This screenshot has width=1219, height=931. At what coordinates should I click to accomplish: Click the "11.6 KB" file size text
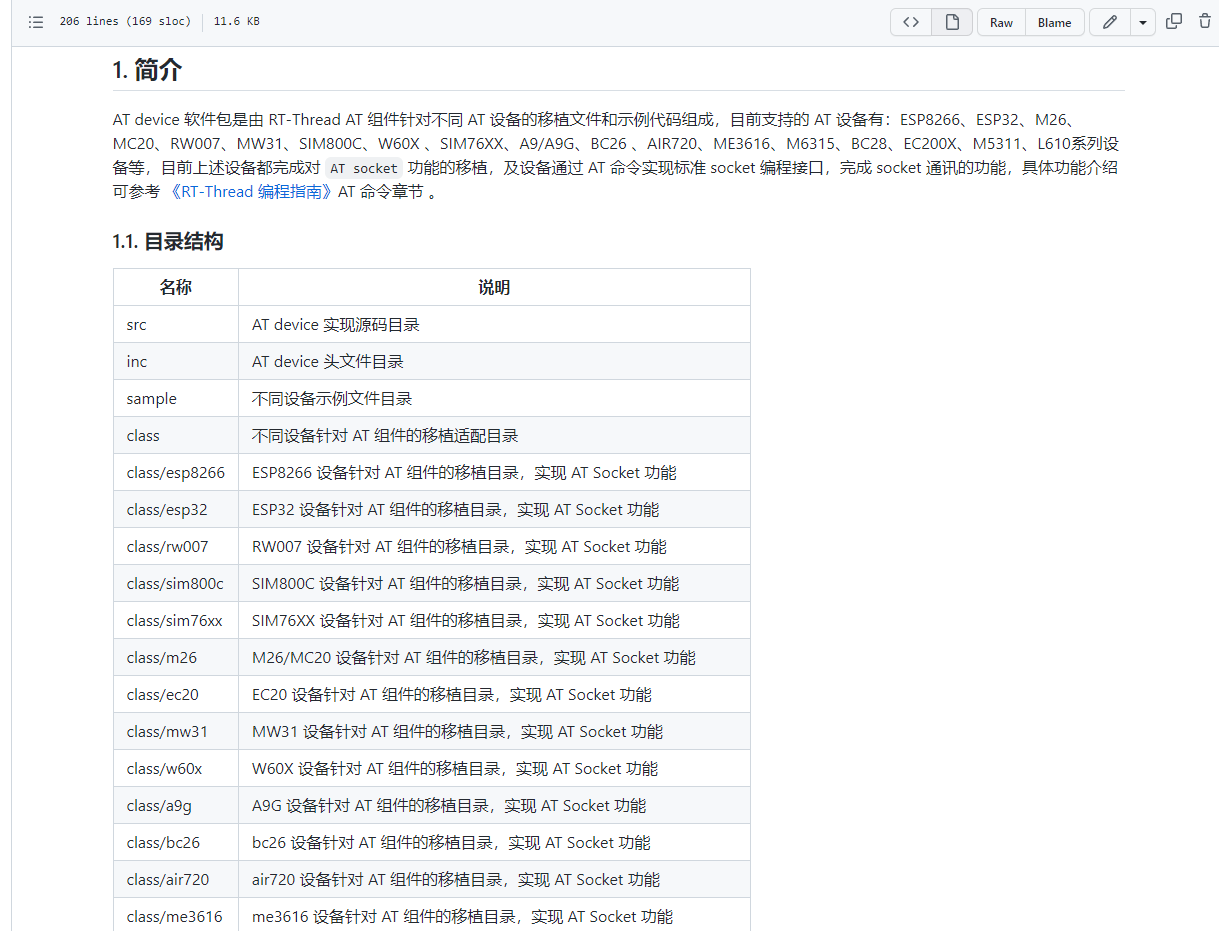236,22
